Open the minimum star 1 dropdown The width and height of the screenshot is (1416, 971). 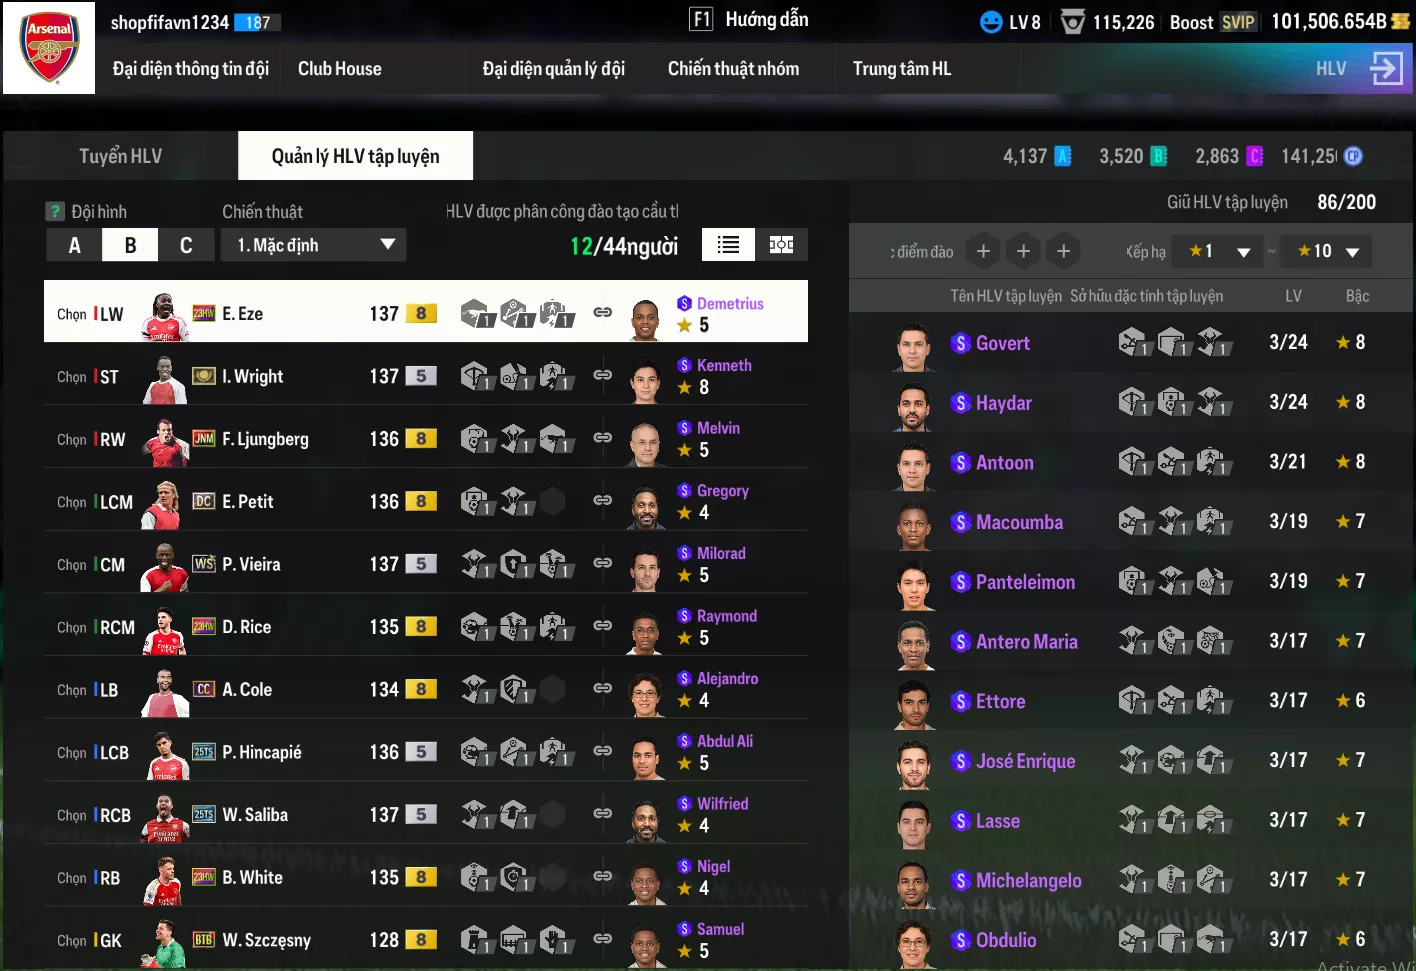[x=1218, y=251]
